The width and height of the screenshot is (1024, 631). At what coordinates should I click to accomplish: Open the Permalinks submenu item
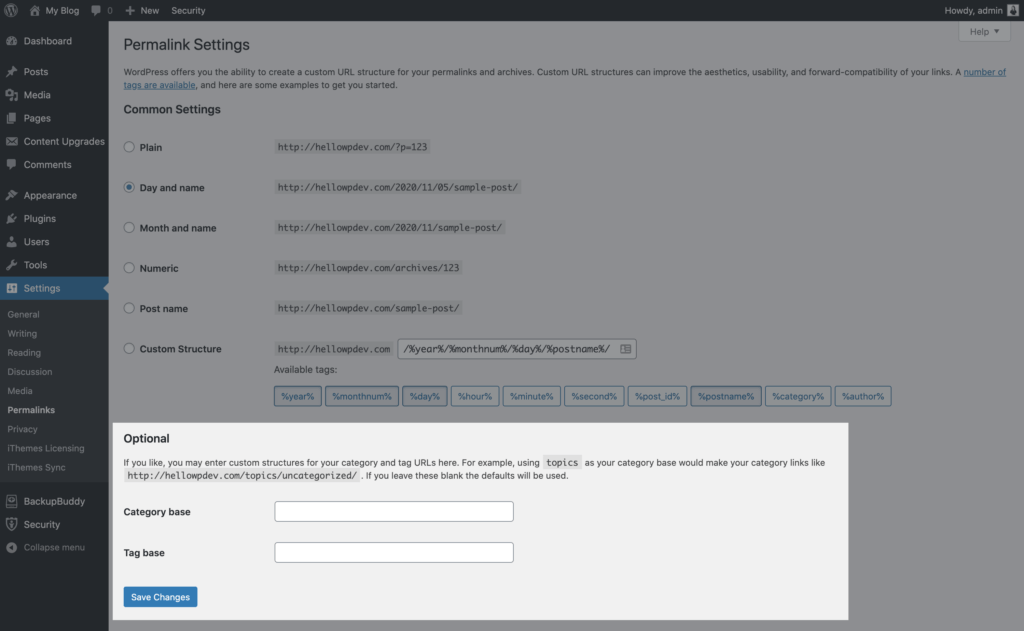coord(31,410)
